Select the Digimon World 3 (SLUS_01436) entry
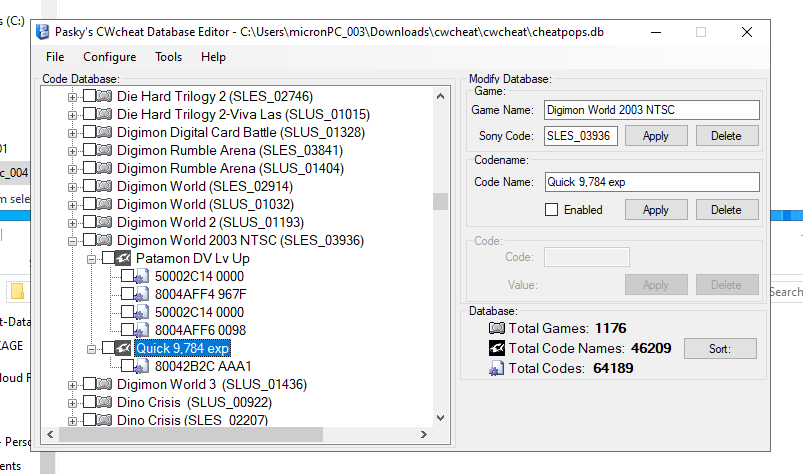This screenshot has height=474, width=803. [212, 384]
